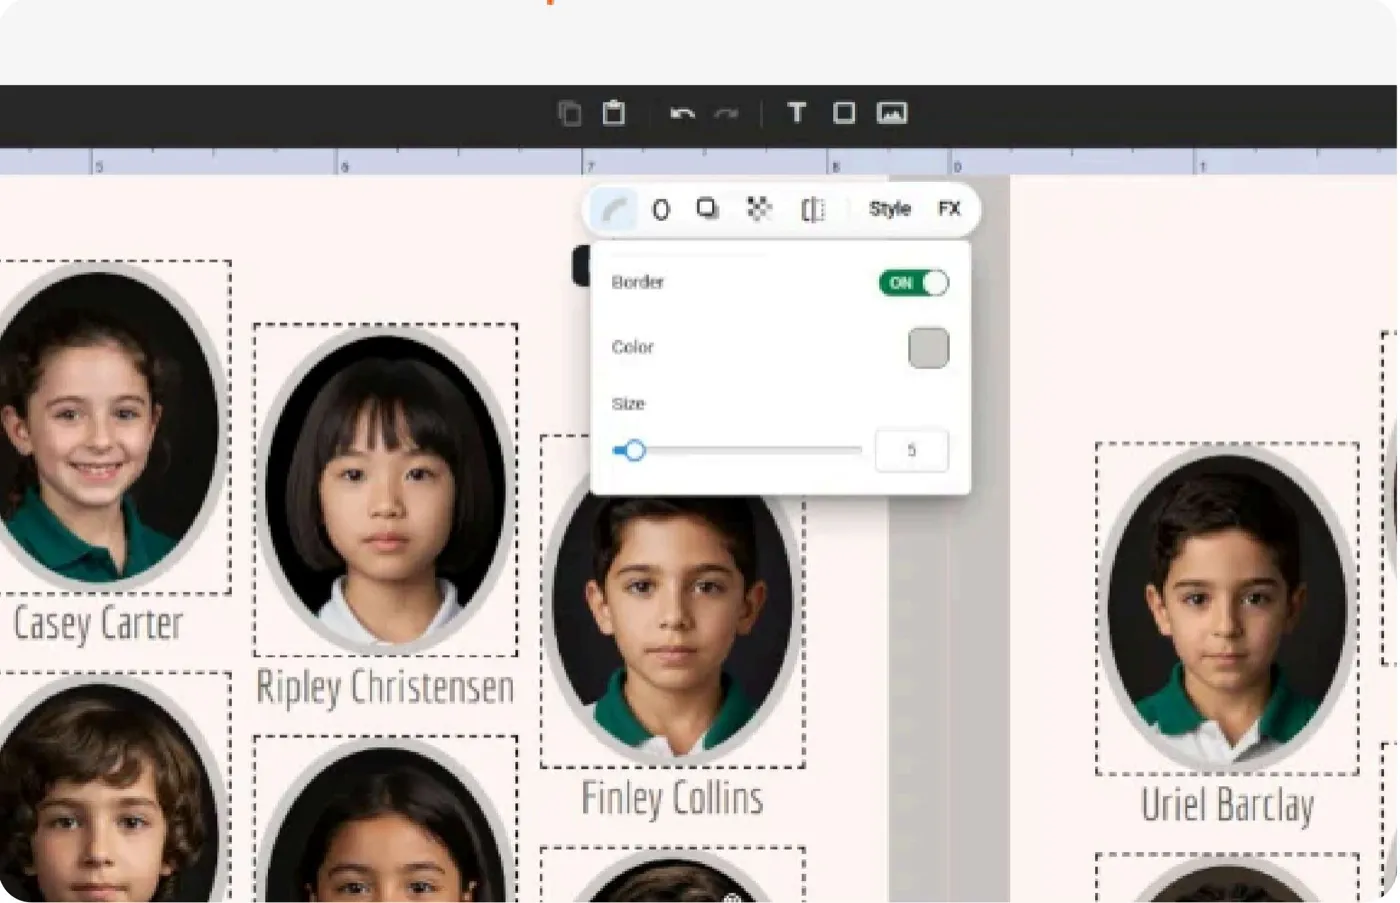Viewport: 1400px width, 903px height.
Task: Select the square Shape tool
Action: (x=844, y=112)
